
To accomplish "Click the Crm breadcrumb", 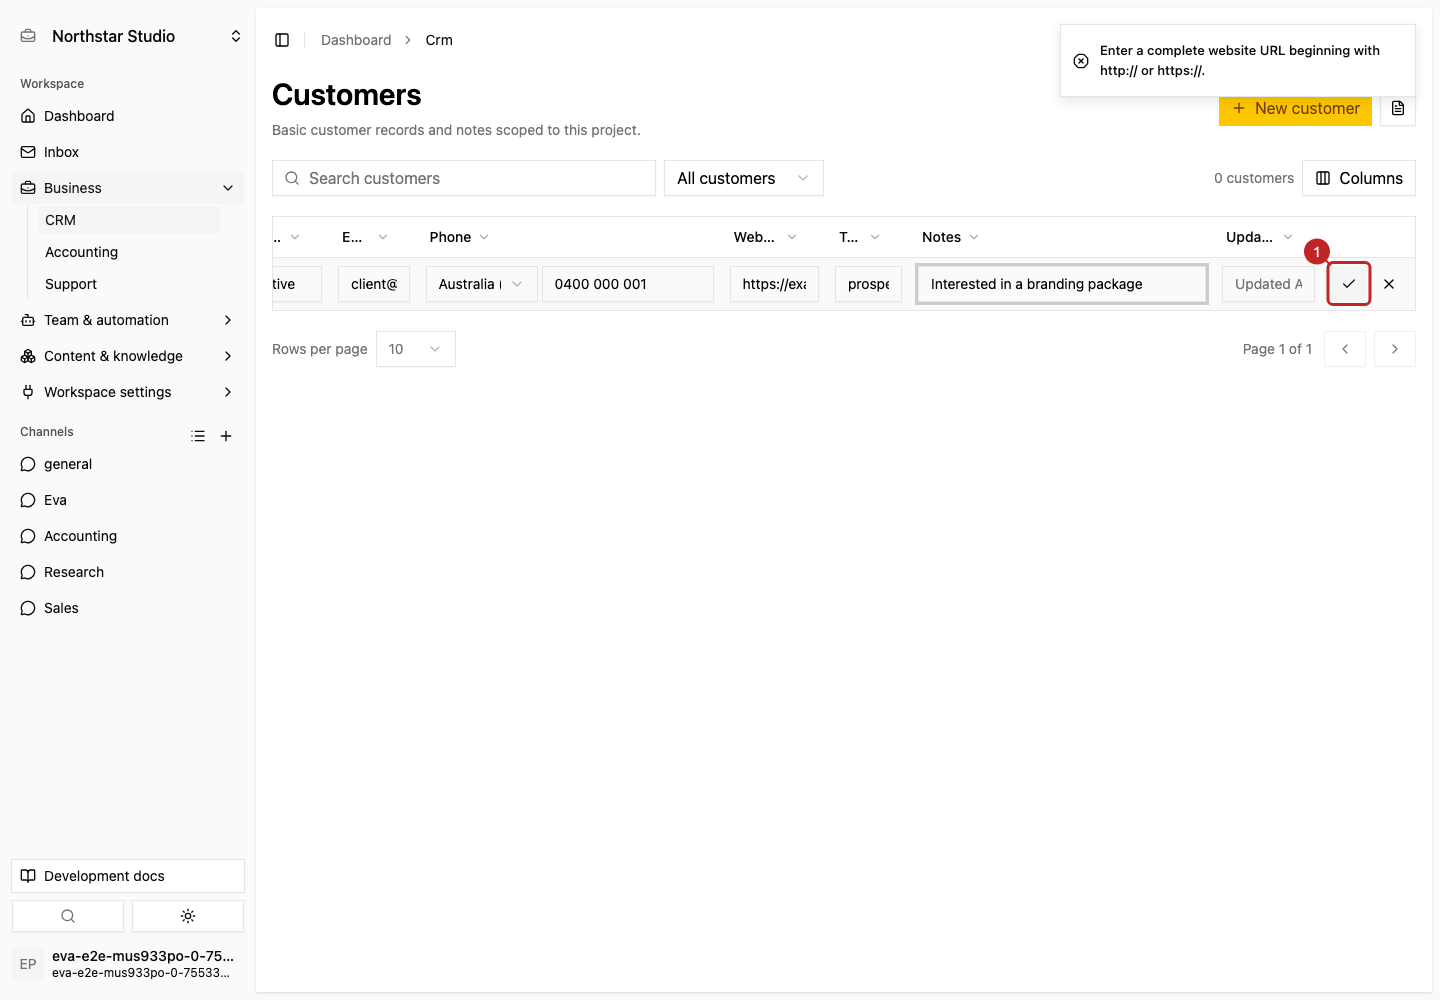I will (439, 40).
